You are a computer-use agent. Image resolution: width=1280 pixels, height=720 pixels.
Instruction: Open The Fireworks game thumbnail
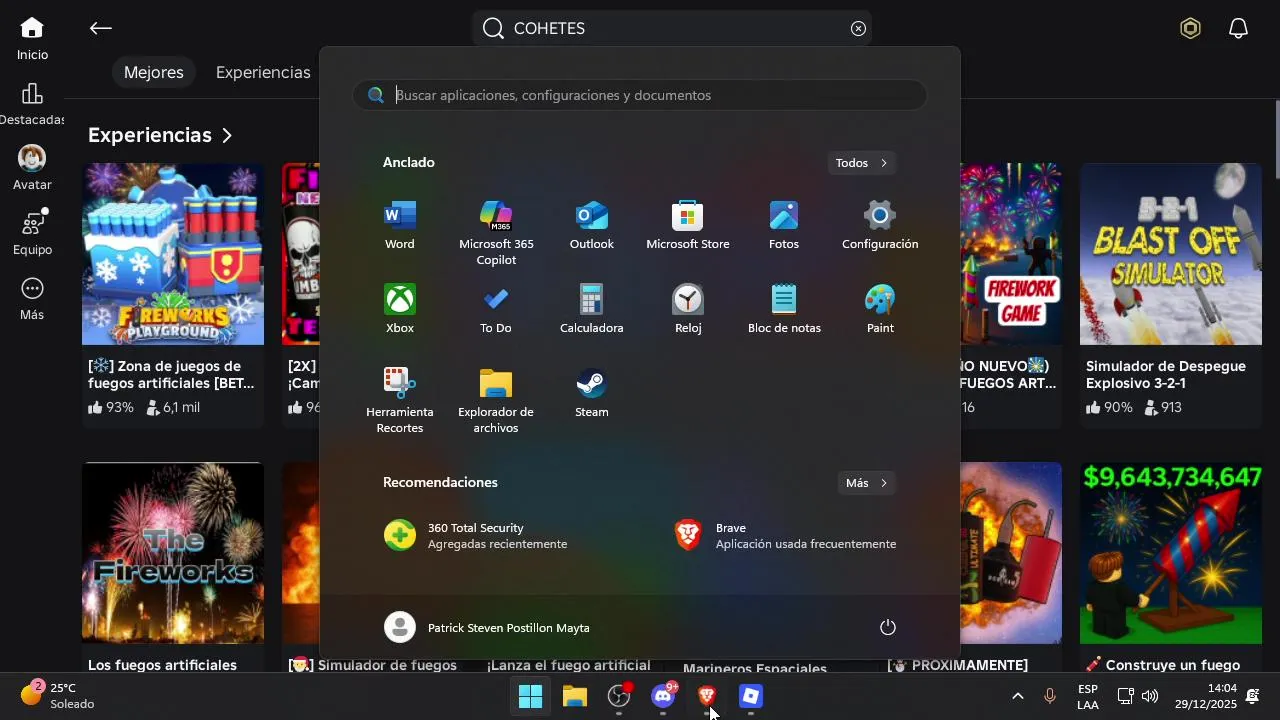pyautogui.click(x=173, y=553)
